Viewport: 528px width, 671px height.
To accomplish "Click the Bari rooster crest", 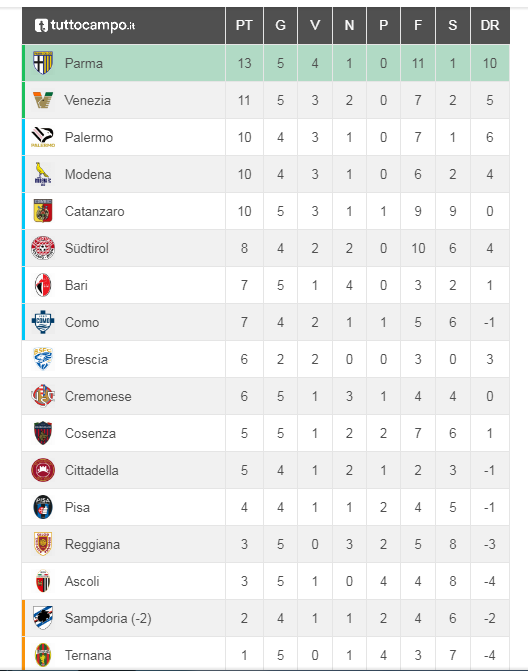I will pyautogui.click(x=43, y=285).
